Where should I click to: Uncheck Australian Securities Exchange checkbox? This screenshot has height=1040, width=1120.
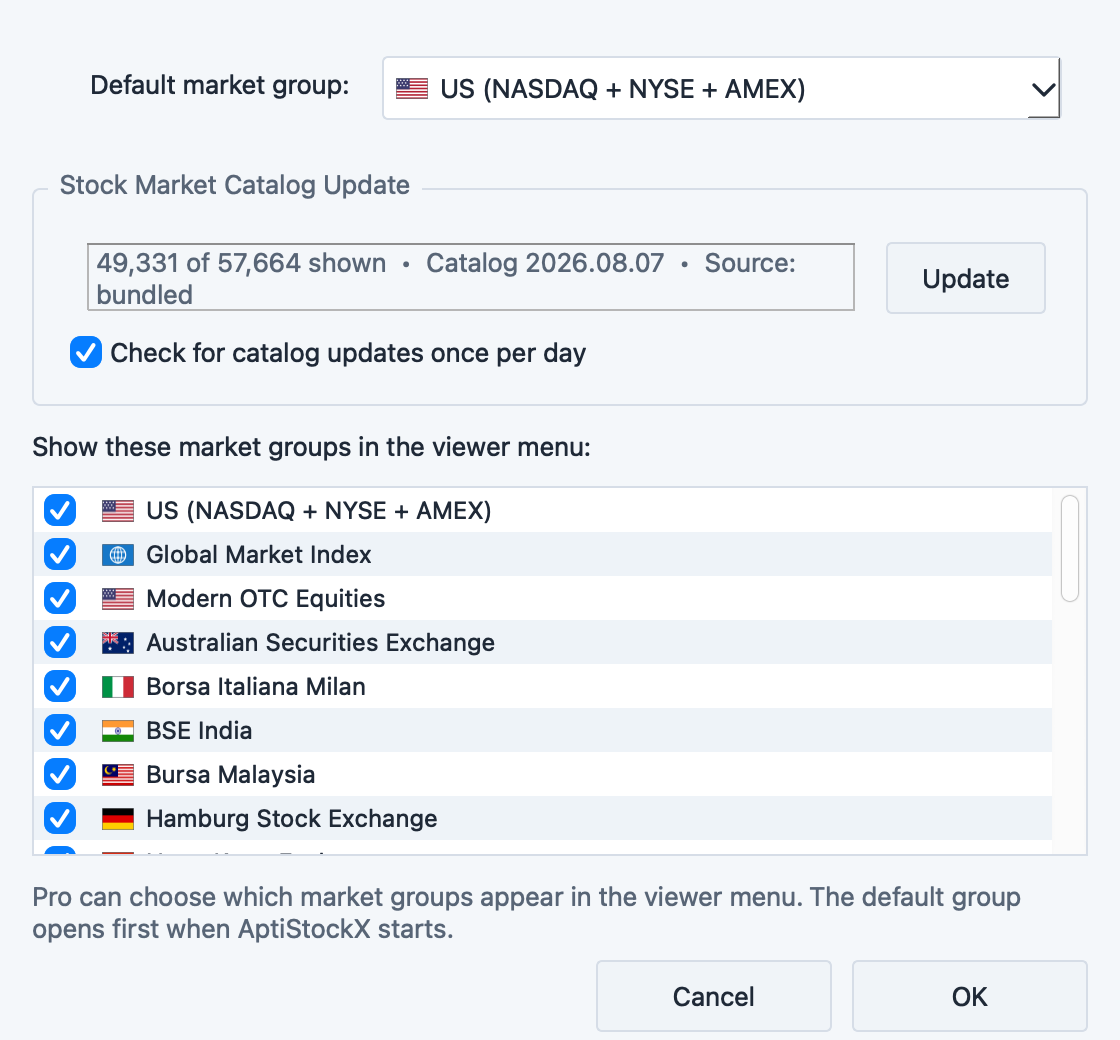[x=60, y=643]
